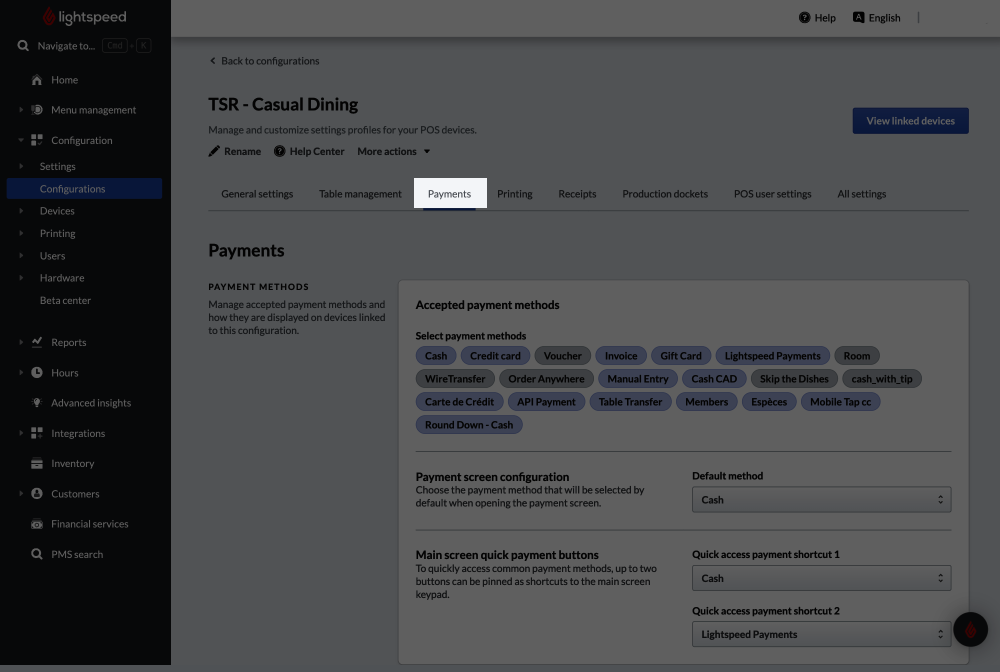
Task: Click the Help Center question icon
Action: click(279, 151)
